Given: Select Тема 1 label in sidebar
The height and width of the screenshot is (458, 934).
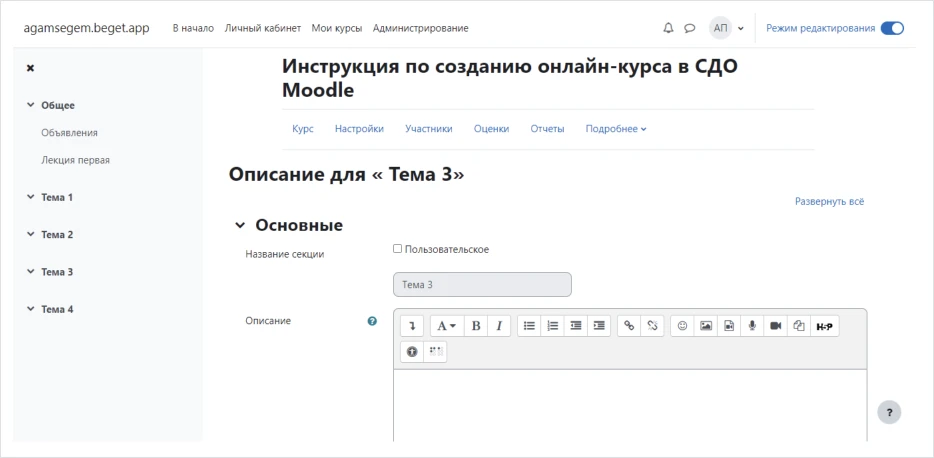Looking at the screenshot, I should (57, 197).
